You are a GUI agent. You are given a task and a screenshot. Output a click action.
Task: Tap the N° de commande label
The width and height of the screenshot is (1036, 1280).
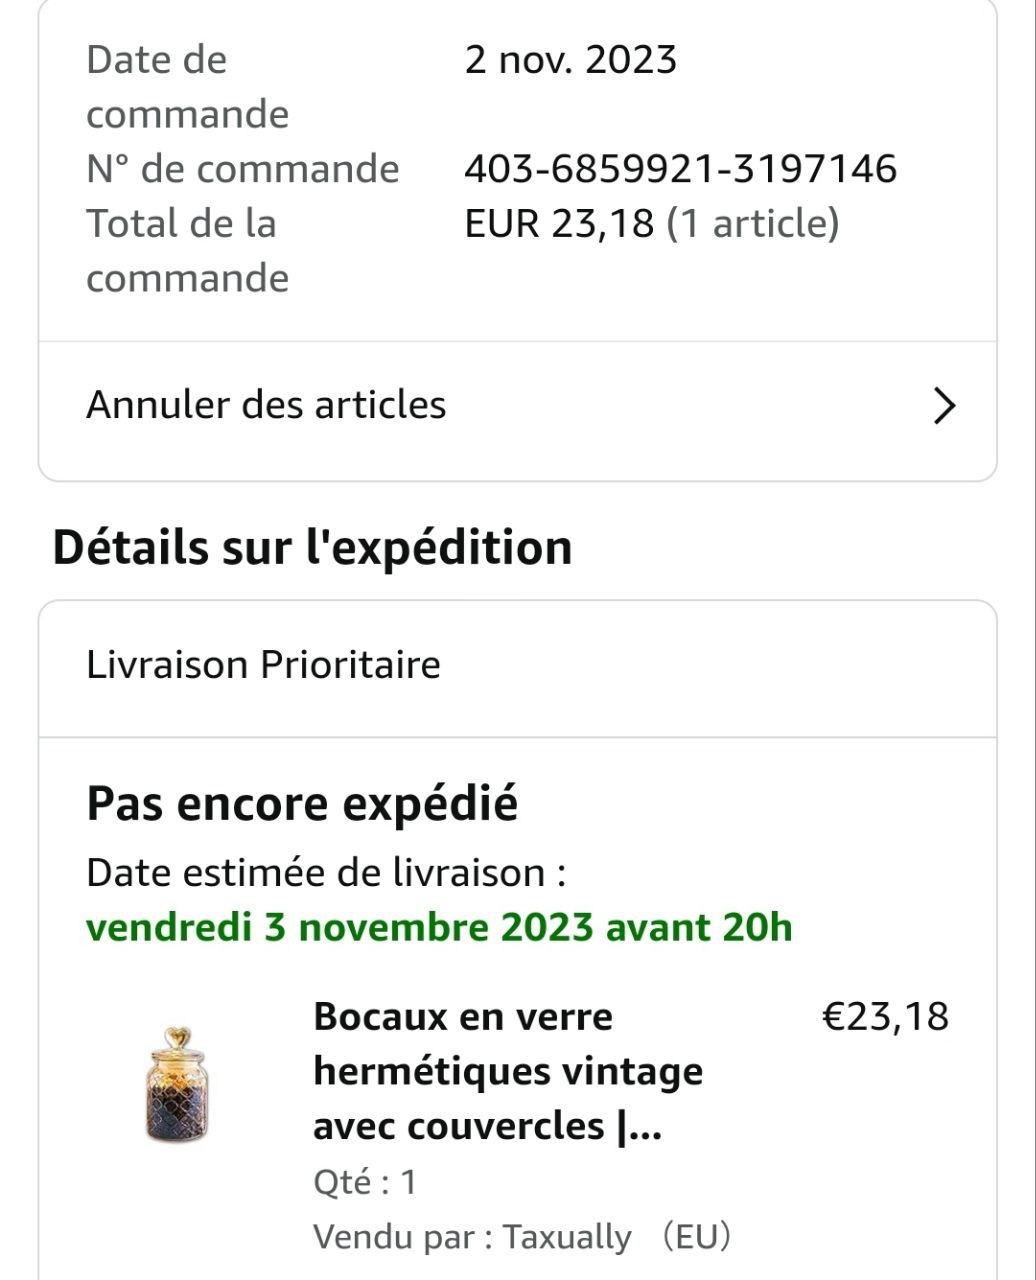(242, 169)
